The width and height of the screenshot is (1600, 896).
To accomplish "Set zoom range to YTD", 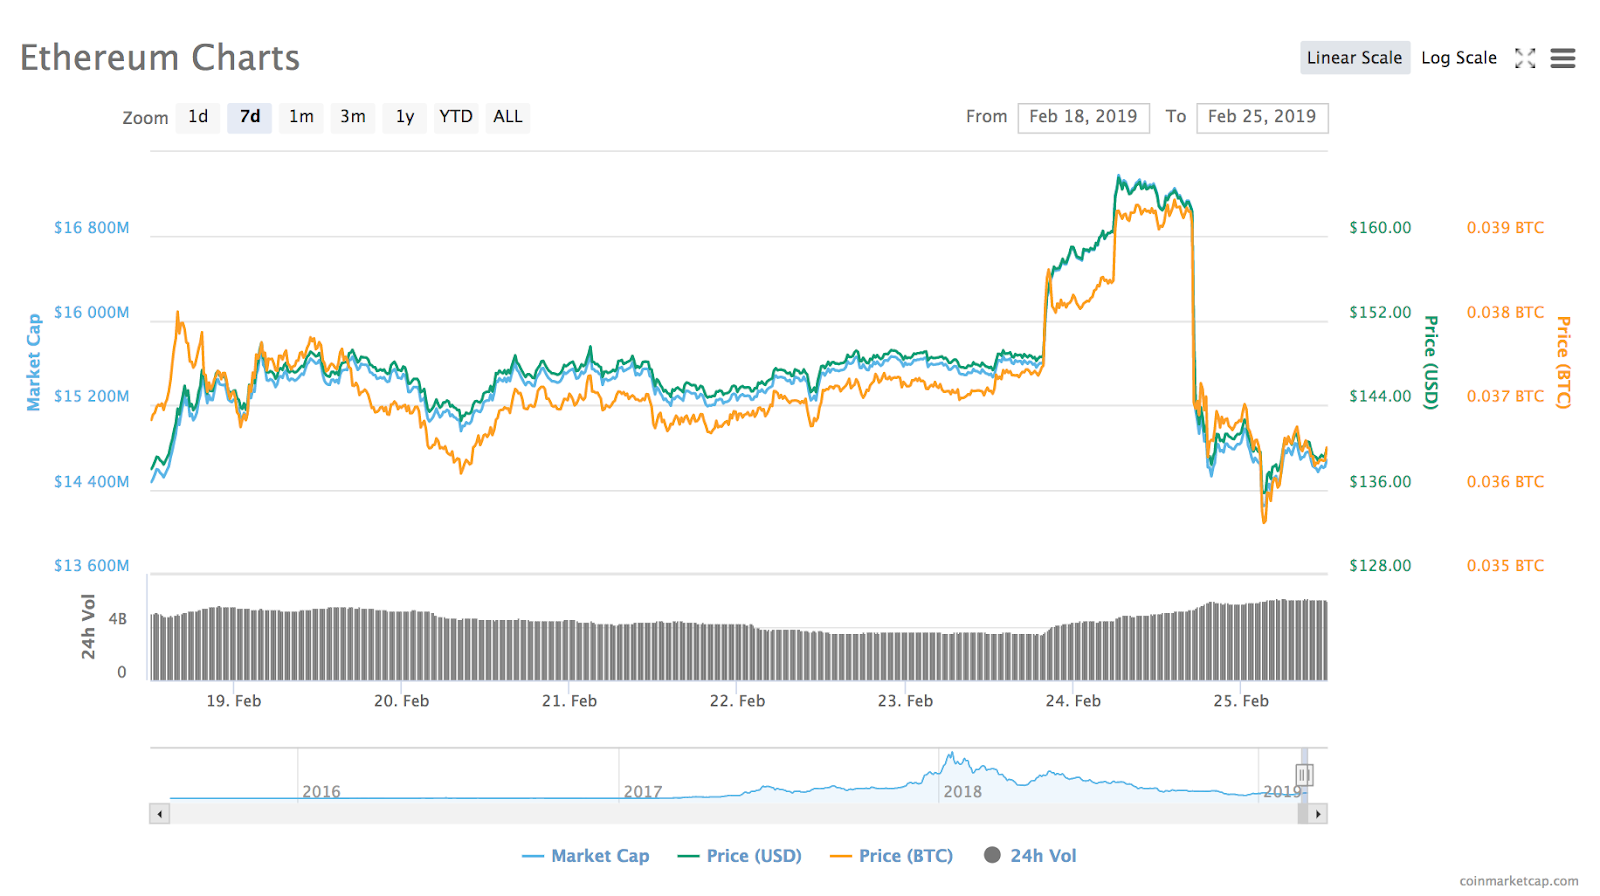I will [456, 117].
